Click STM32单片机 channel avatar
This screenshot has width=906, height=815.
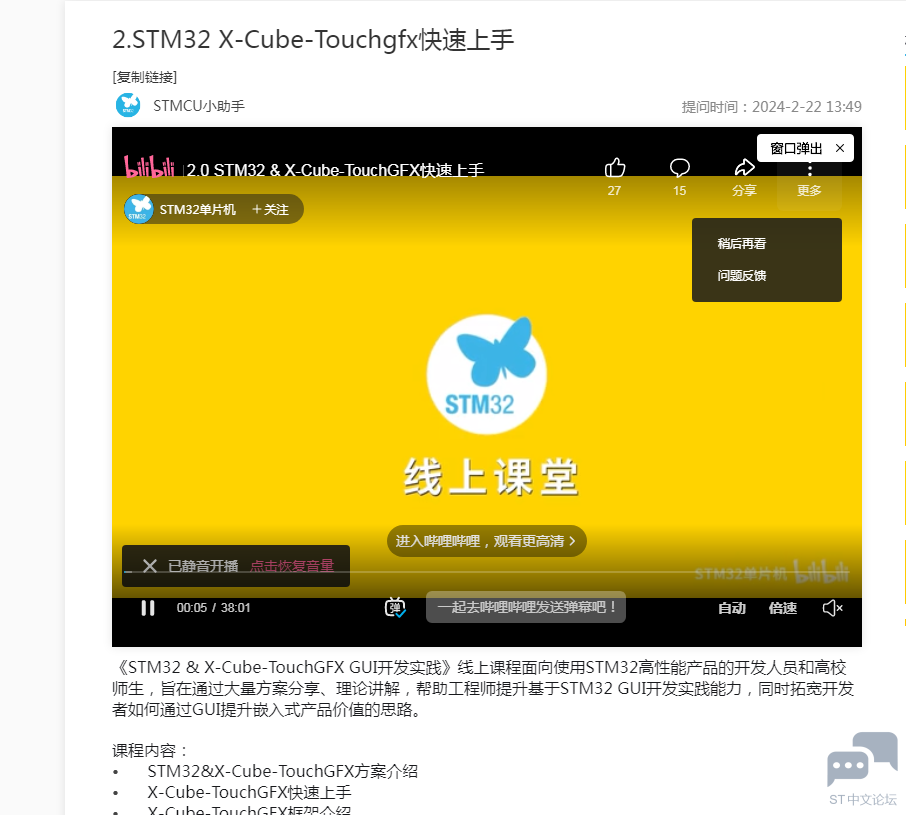pos(139,209)
